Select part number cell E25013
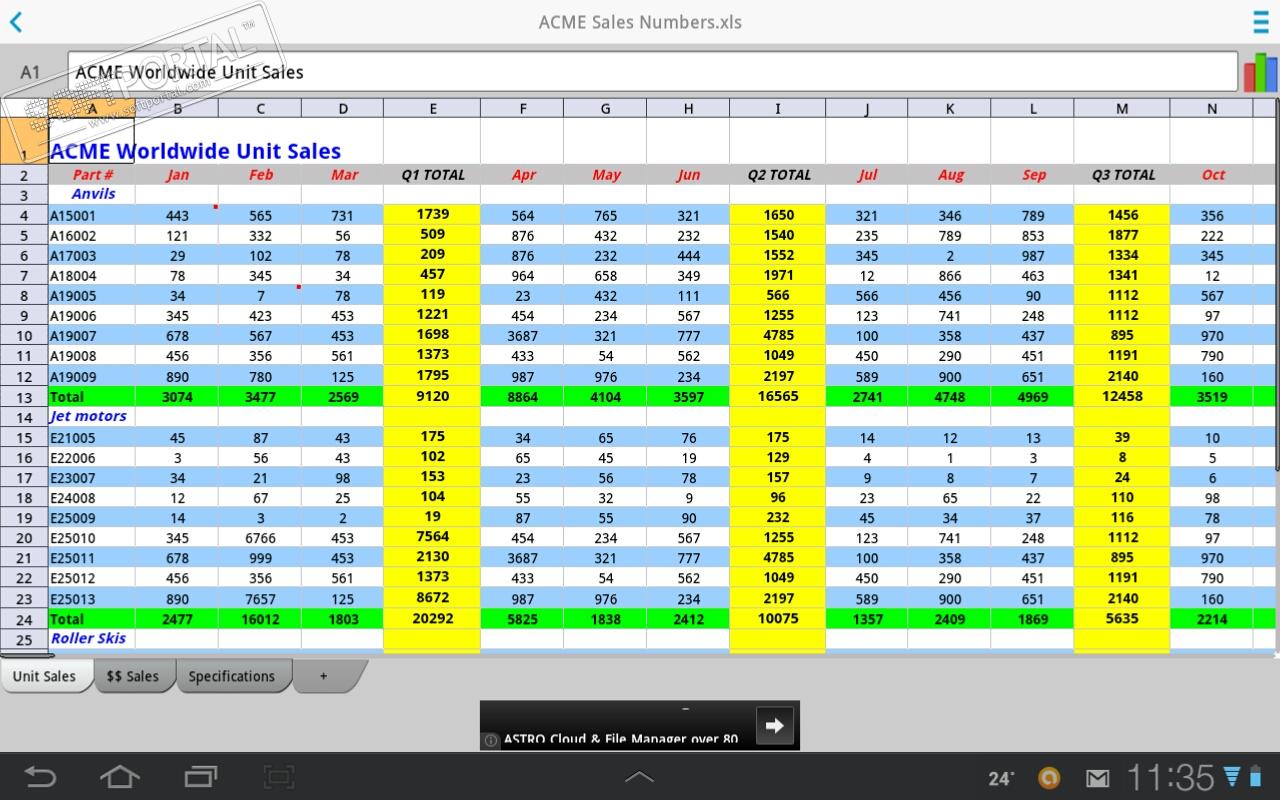The image size is (1280, 800). [x=92, y=599]
